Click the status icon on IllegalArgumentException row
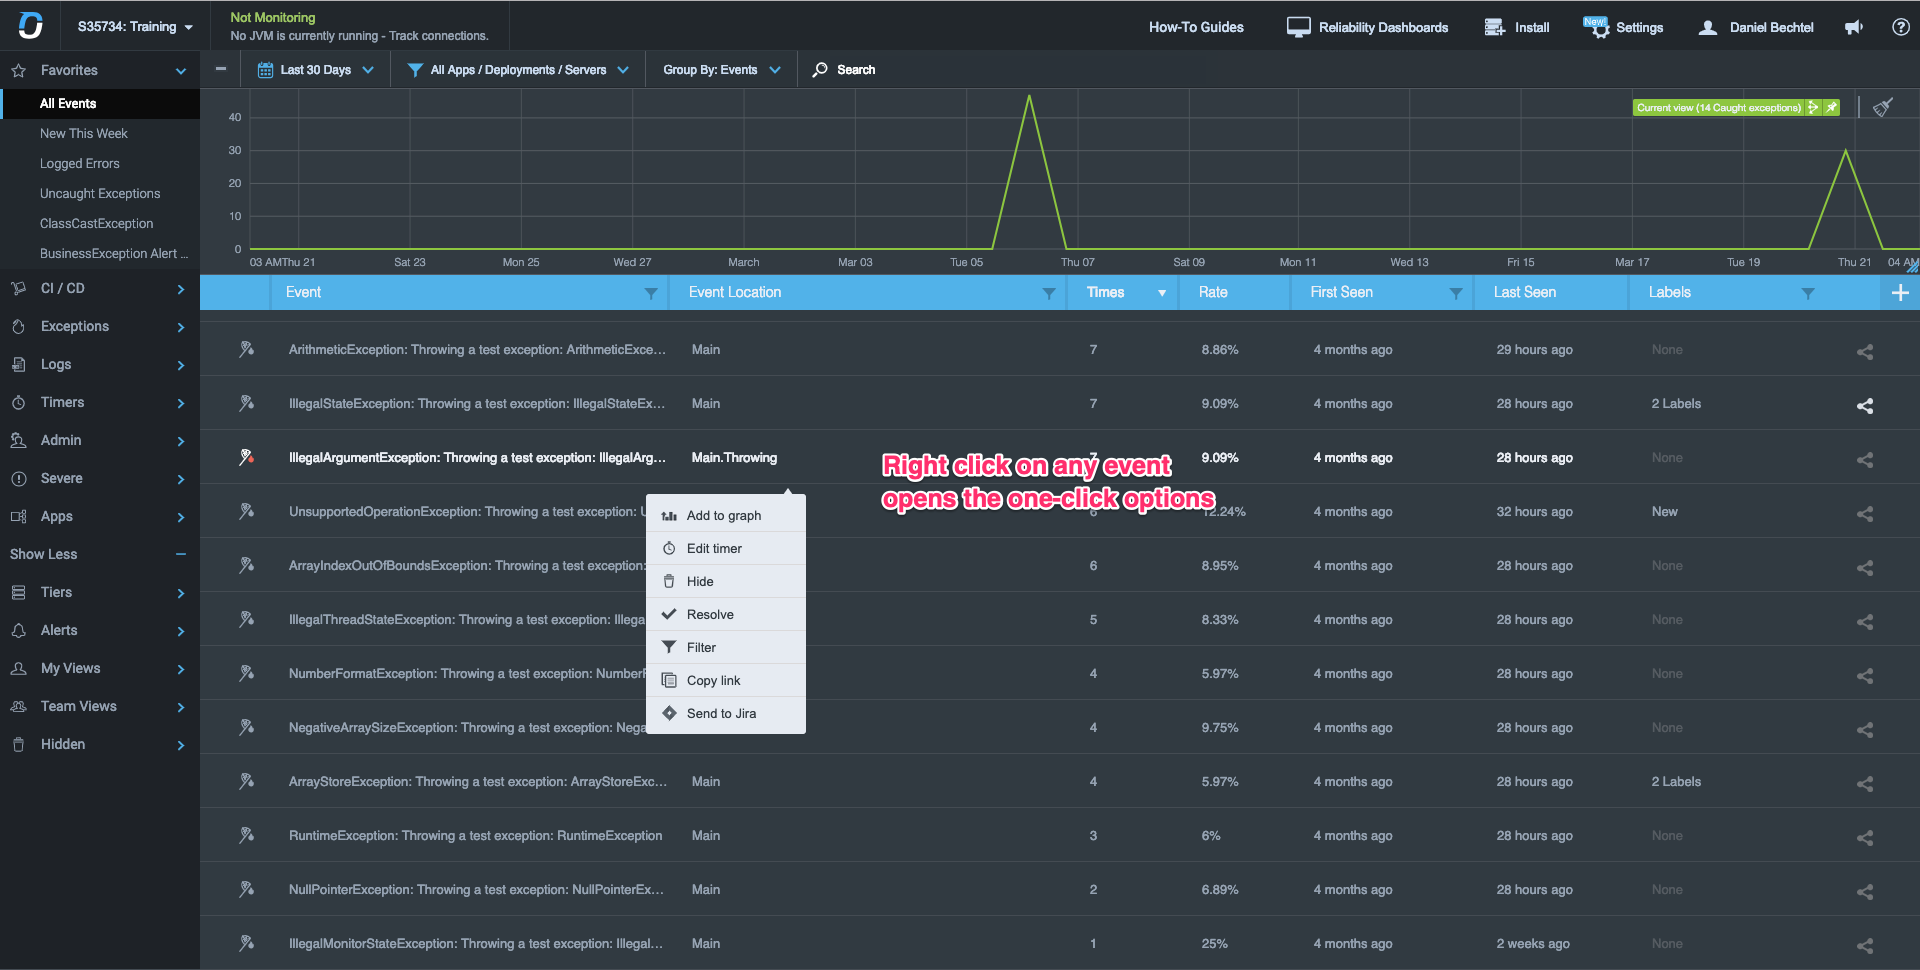This screenshot has height=970, width=1920. click(246, 457)
